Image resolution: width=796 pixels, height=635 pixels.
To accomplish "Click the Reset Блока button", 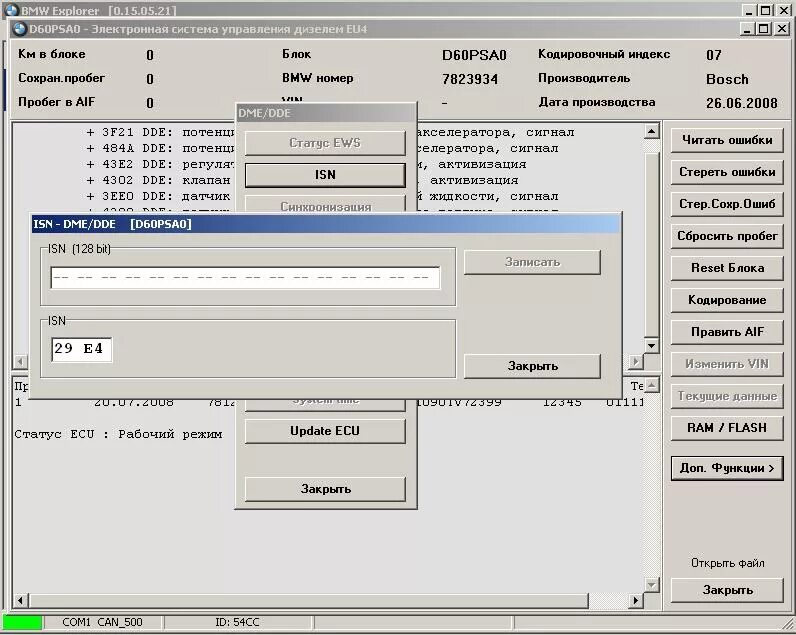I will [x=727, y=269].
